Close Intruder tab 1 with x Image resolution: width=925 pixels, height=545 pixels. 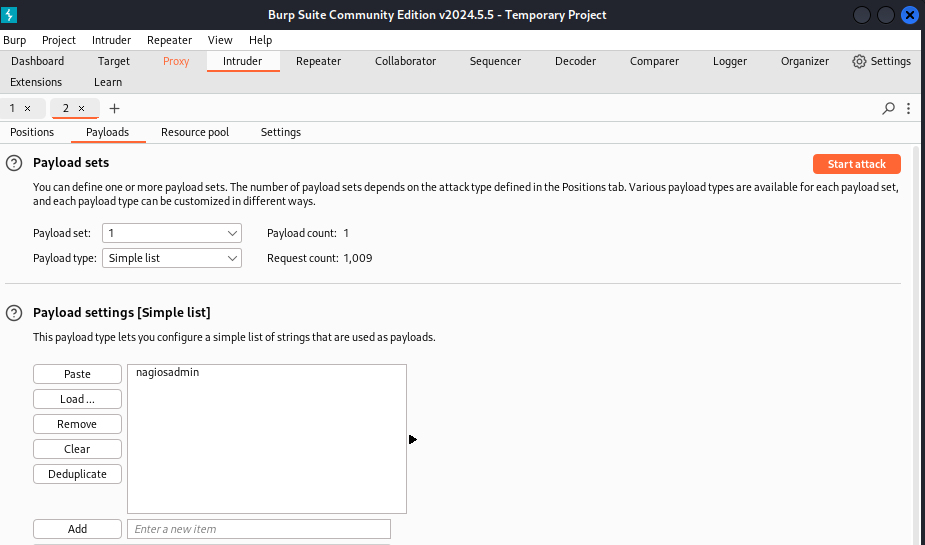pos(27,108)
